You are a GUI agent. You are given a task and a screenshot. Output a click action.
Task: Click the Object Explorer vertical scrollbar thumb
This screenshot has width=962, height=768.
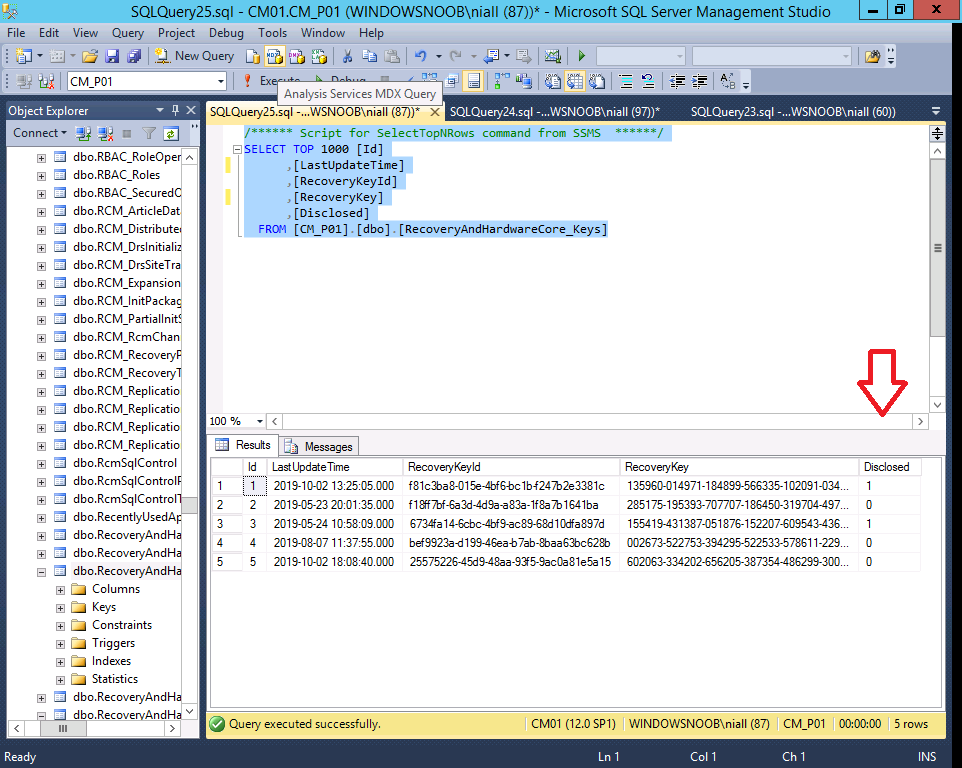[x=190, y=505]
